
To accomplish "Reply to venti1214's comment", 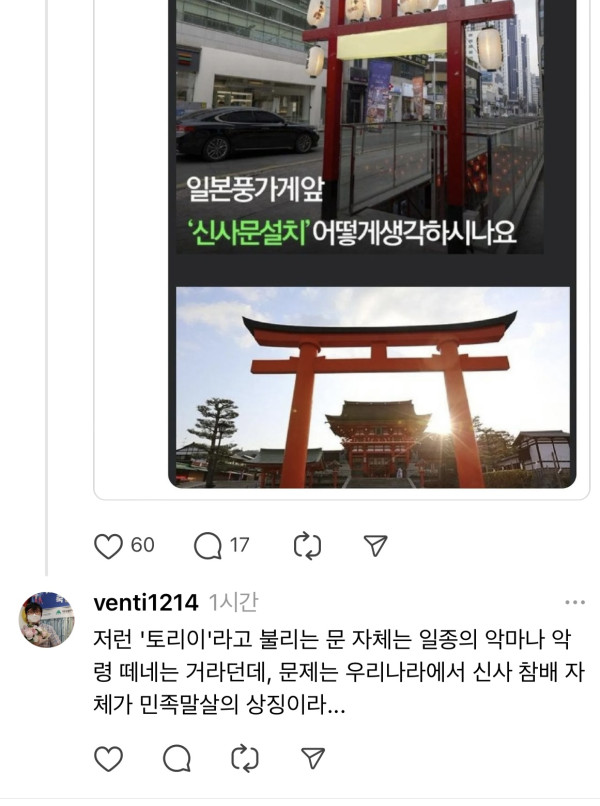I will (177, 758).
